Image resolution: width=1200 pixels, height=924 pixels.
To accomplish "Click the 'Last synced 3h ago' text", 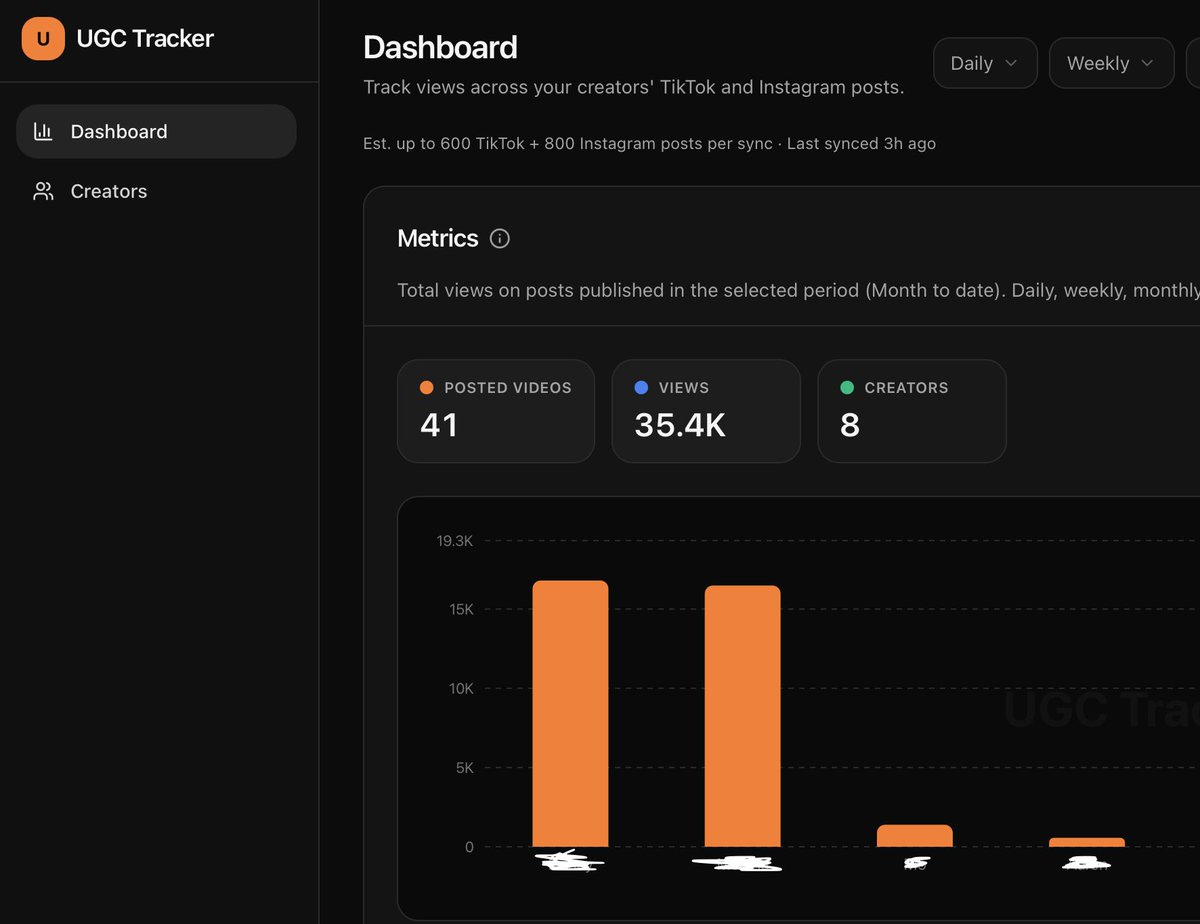I will click(861, 143).
